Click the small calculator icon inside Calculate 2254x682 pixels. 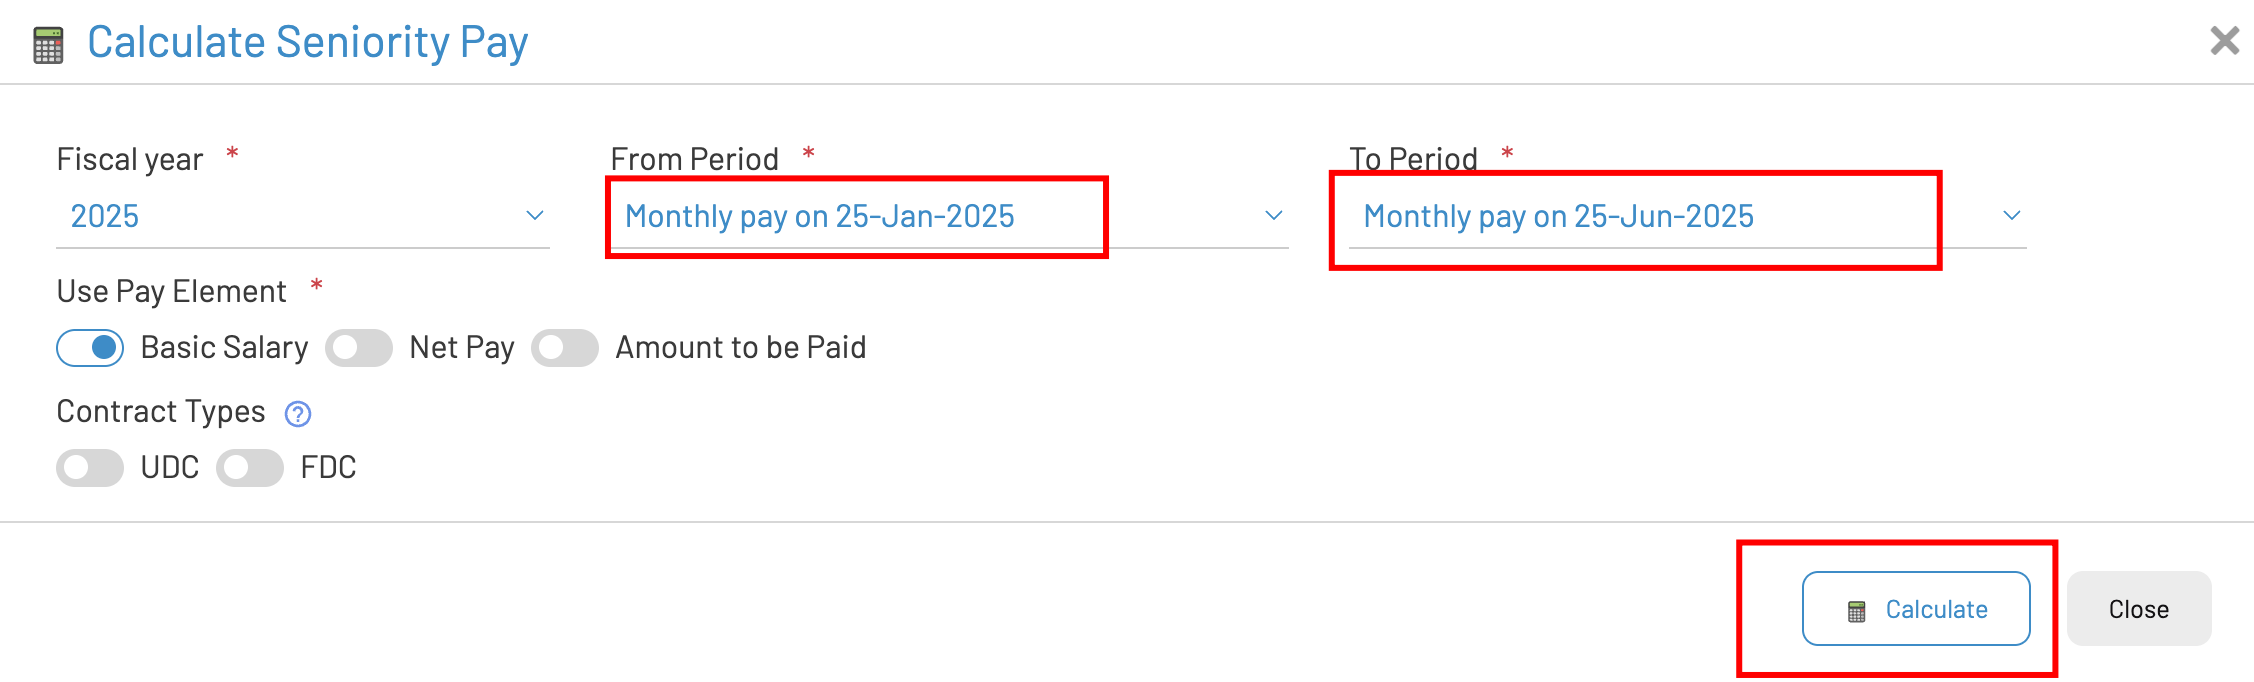click(1856, 611)
